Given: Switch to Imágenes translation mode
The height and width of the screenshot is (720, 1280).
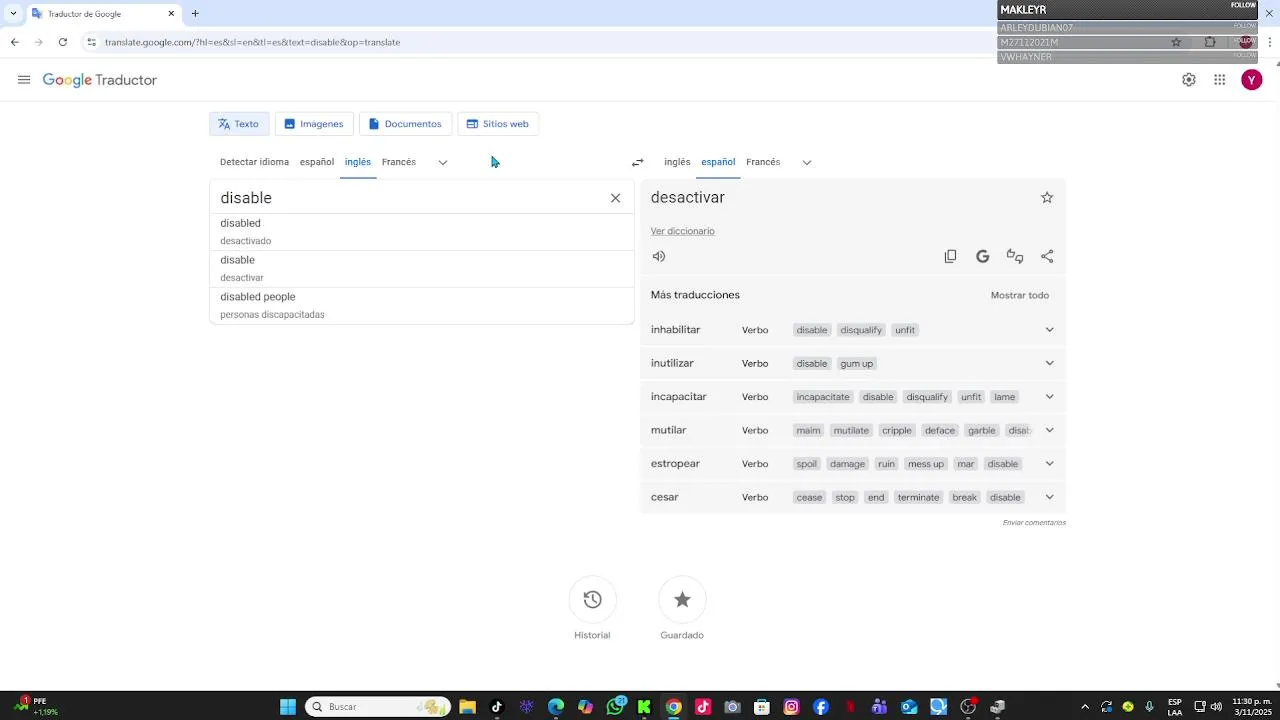Looking at the screenshot, I should [314, 124].
